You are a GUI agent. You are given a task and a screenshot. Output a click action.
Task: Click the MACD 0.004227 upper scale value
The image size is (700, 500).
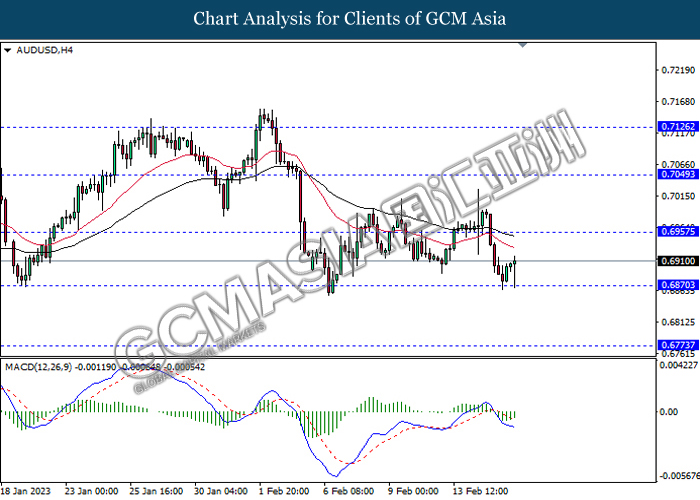[679, 365]
